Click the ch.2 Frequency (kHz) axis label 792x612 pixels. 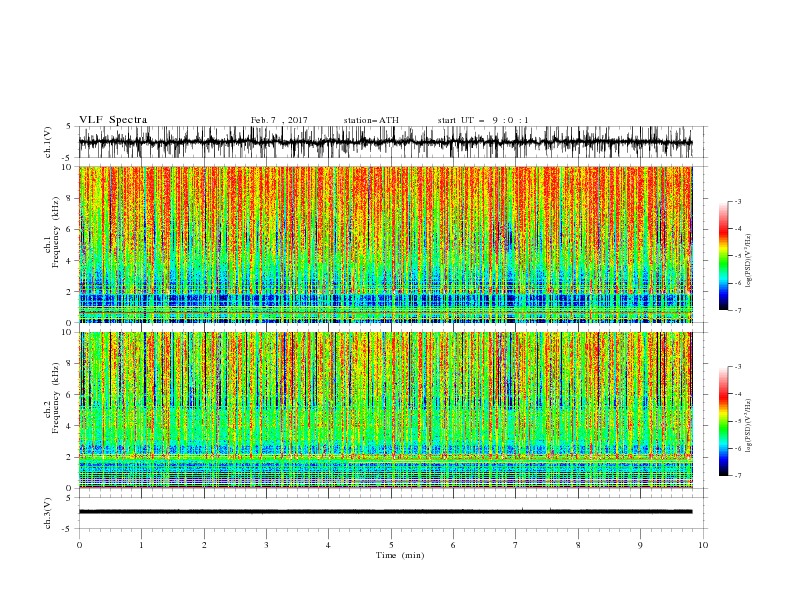click(x=52, y=398)
